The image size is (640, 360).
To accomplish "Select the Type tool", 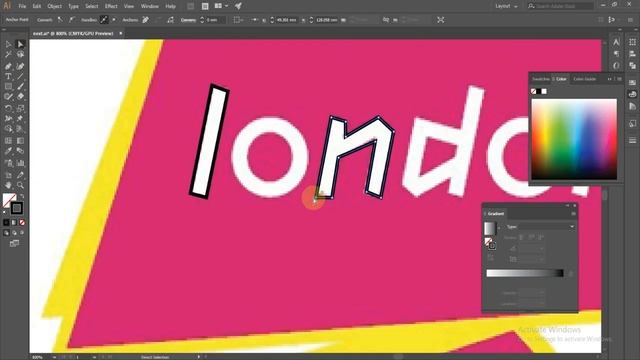I will coord(8,76).
